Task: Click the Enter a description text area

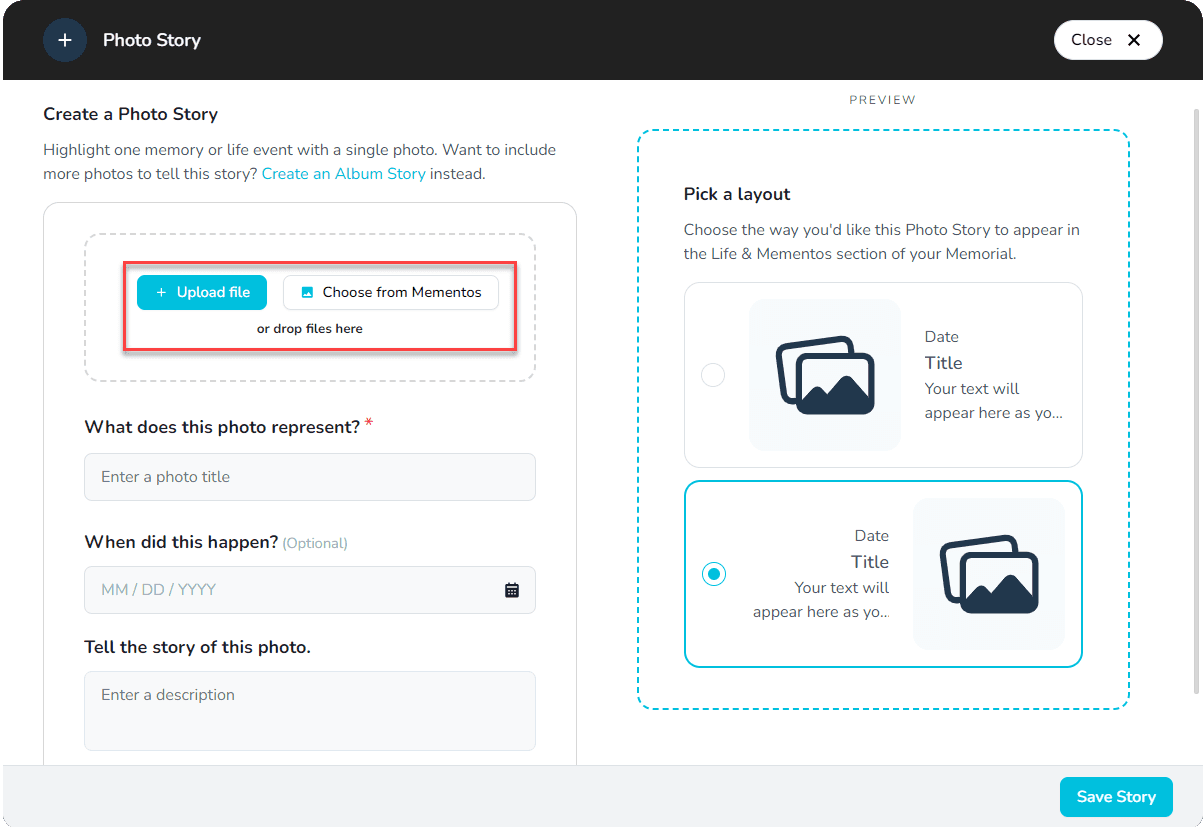Action: [310, 710]
